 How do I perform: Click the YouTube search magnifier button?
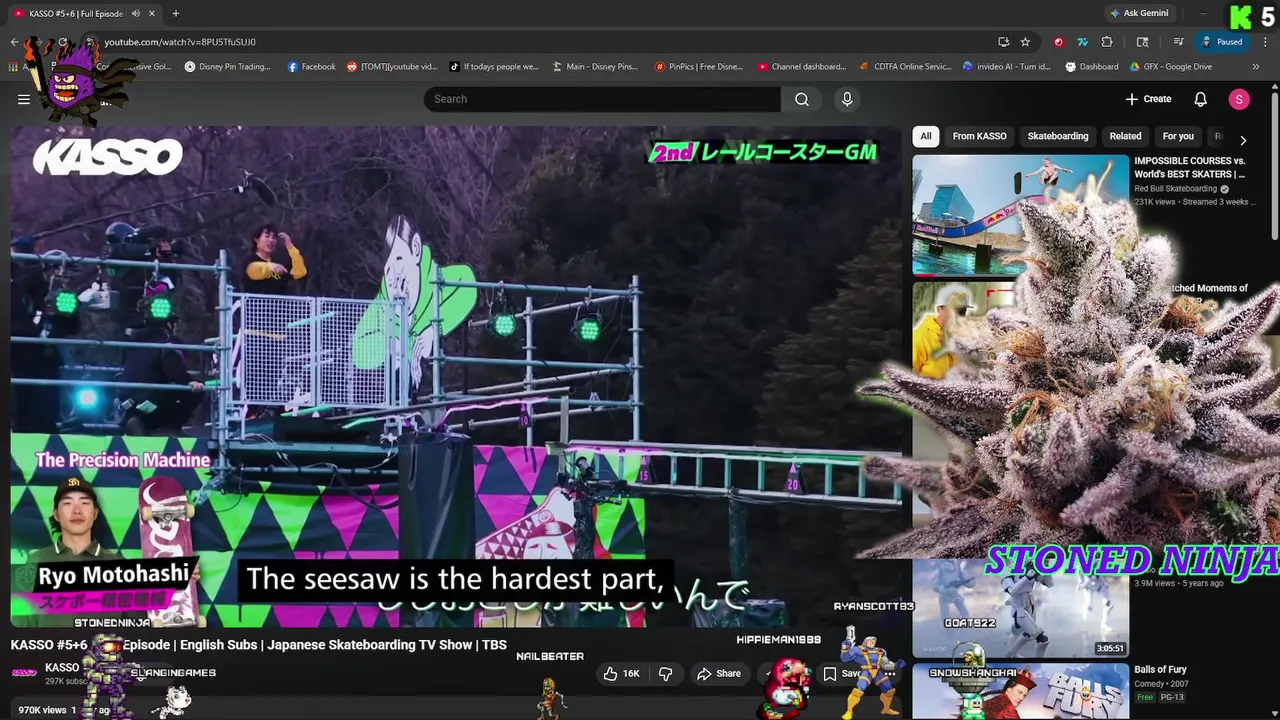pyautogui.click(x=802, y=99)
